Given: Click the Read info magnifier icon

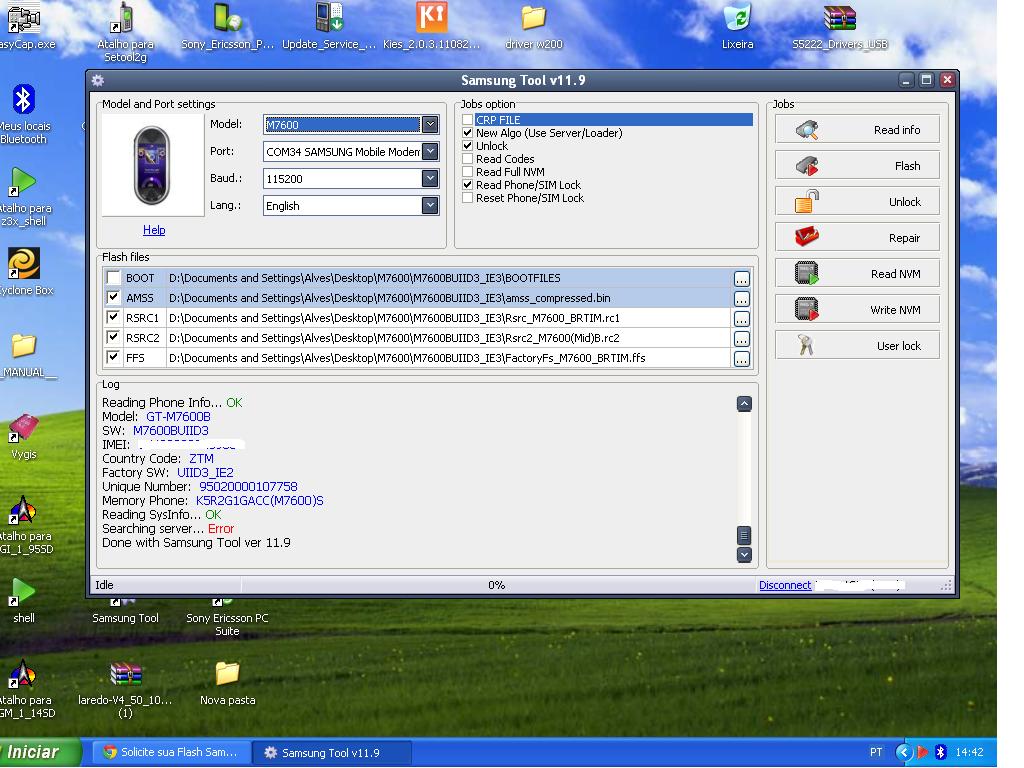Looking at the screenshot, I should 807,130.
